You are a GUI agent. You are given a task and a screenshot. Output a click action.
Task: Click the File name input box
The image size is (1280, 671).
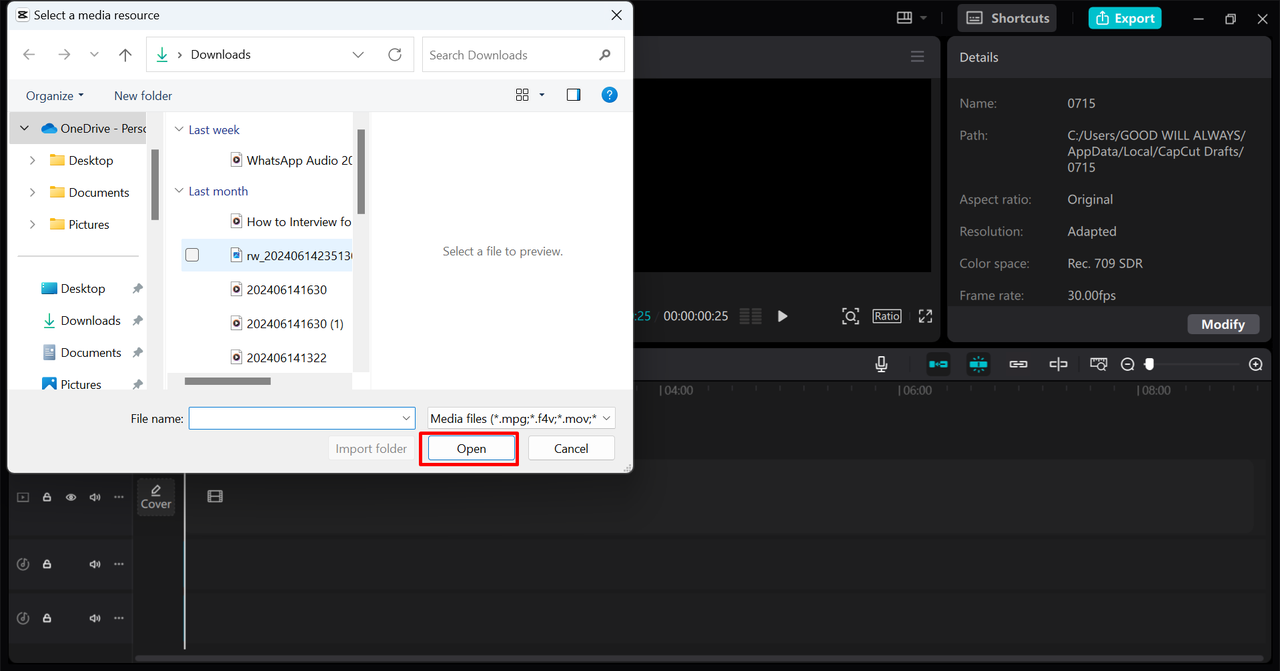301,418
